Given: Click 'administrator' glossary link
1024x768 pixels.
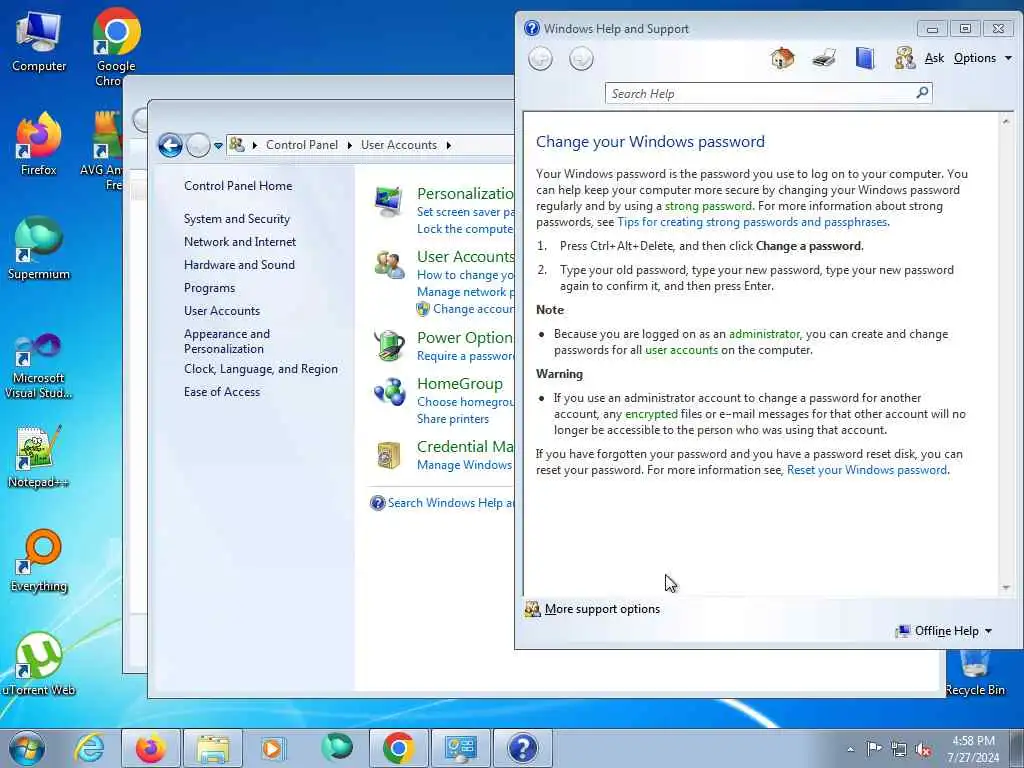Looking at the screenshot, I should [763, 334].
